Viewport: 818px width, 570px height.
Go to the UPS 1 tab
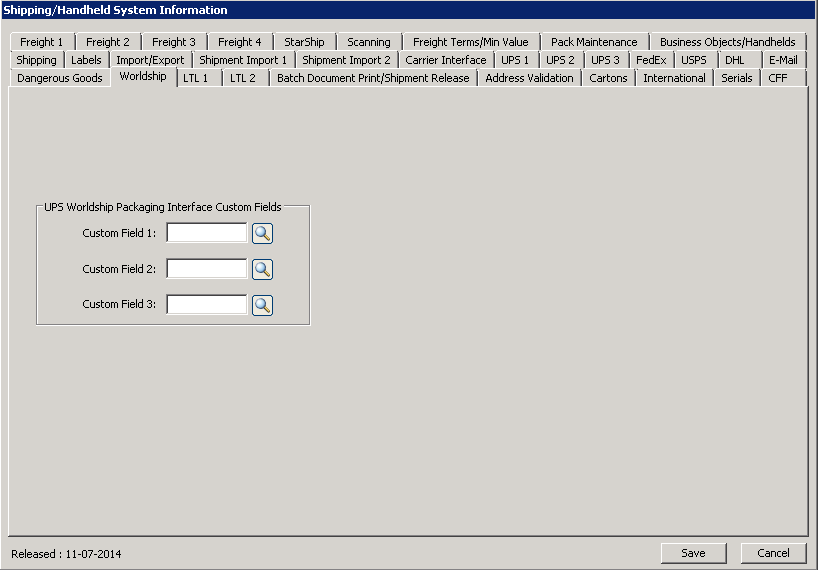515,60
